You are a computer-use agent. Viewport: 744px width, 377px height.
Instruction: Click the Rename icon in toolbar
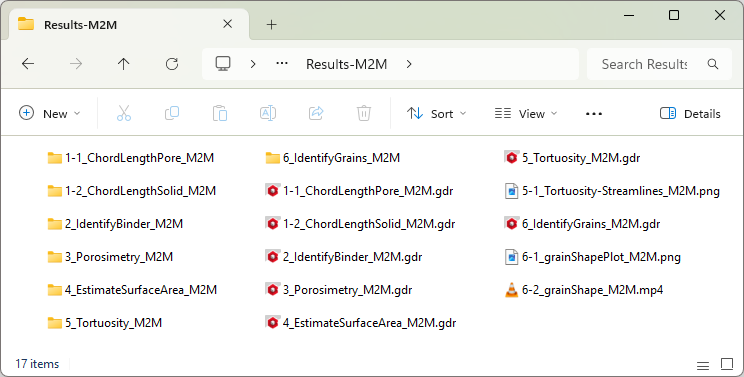coord(268,113)
